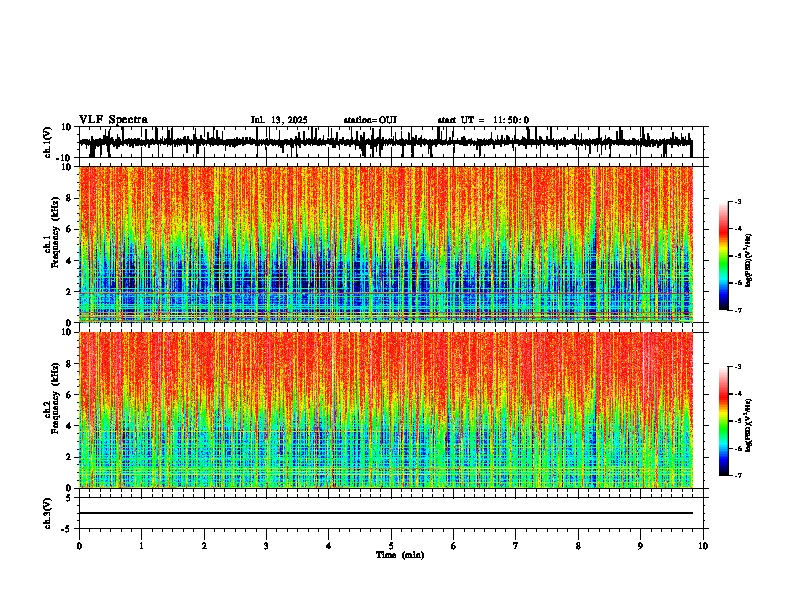Select the 'Time (min)' x-axis label
Screen dimensions: 792x612
click(400, 555)
